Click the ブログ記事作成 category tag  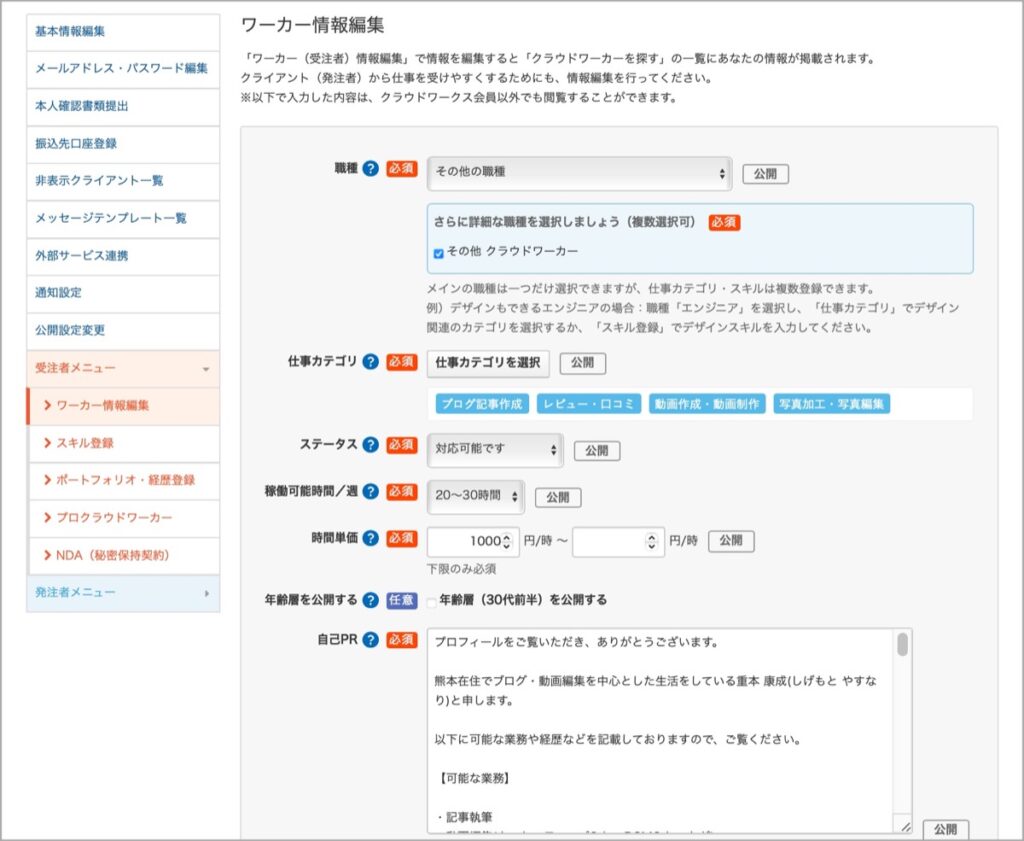(x=482, y=404)
